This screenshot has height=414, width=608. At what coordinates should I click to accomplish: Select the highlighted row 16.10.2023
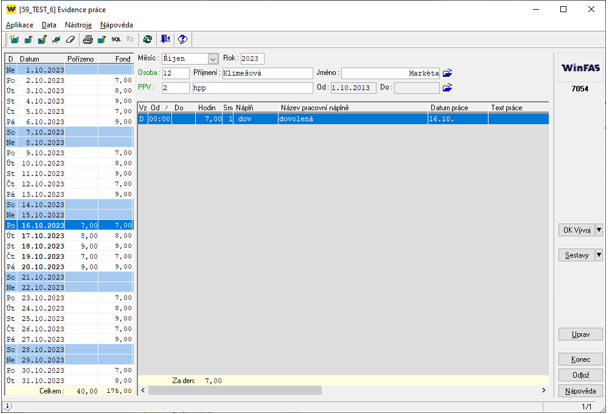(x=69, y=225)
